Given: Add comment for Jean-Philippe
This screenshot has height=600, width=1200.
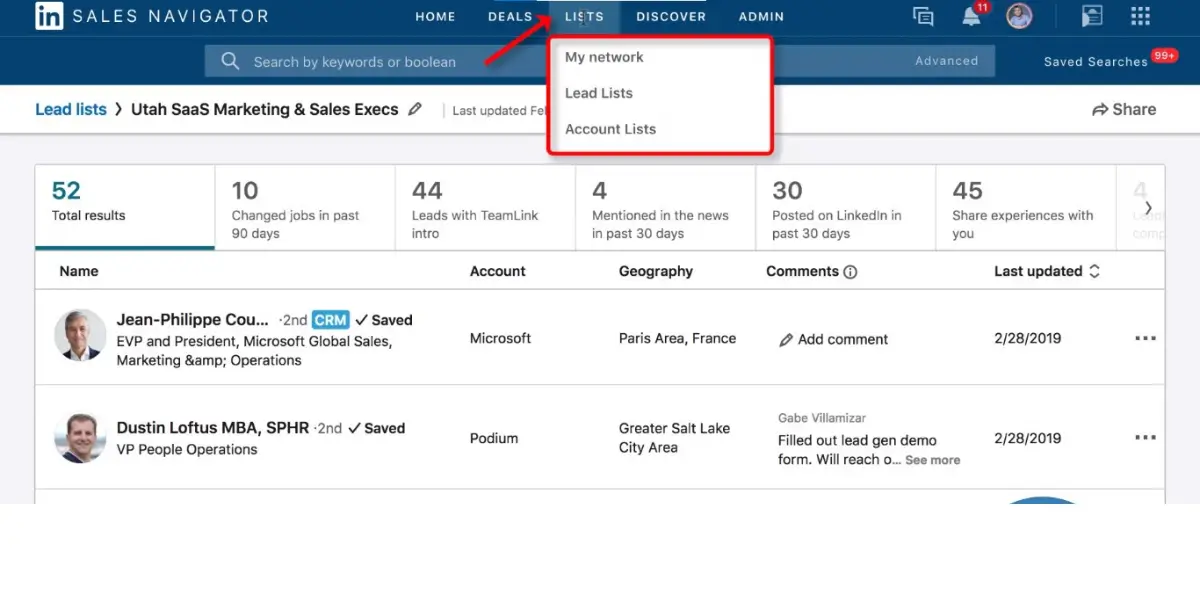Looking at the screenshot, I should pyautogui.click(x=833, y=339).
